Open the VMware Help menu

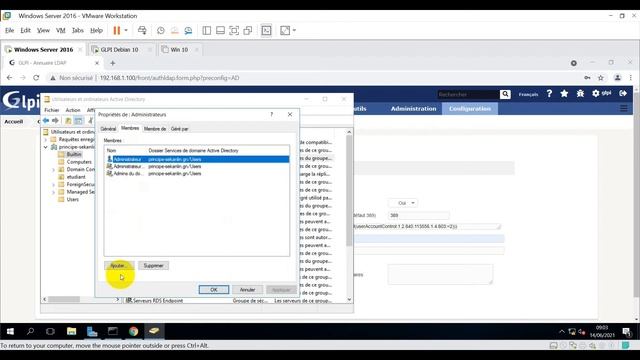tap(96, 30)
